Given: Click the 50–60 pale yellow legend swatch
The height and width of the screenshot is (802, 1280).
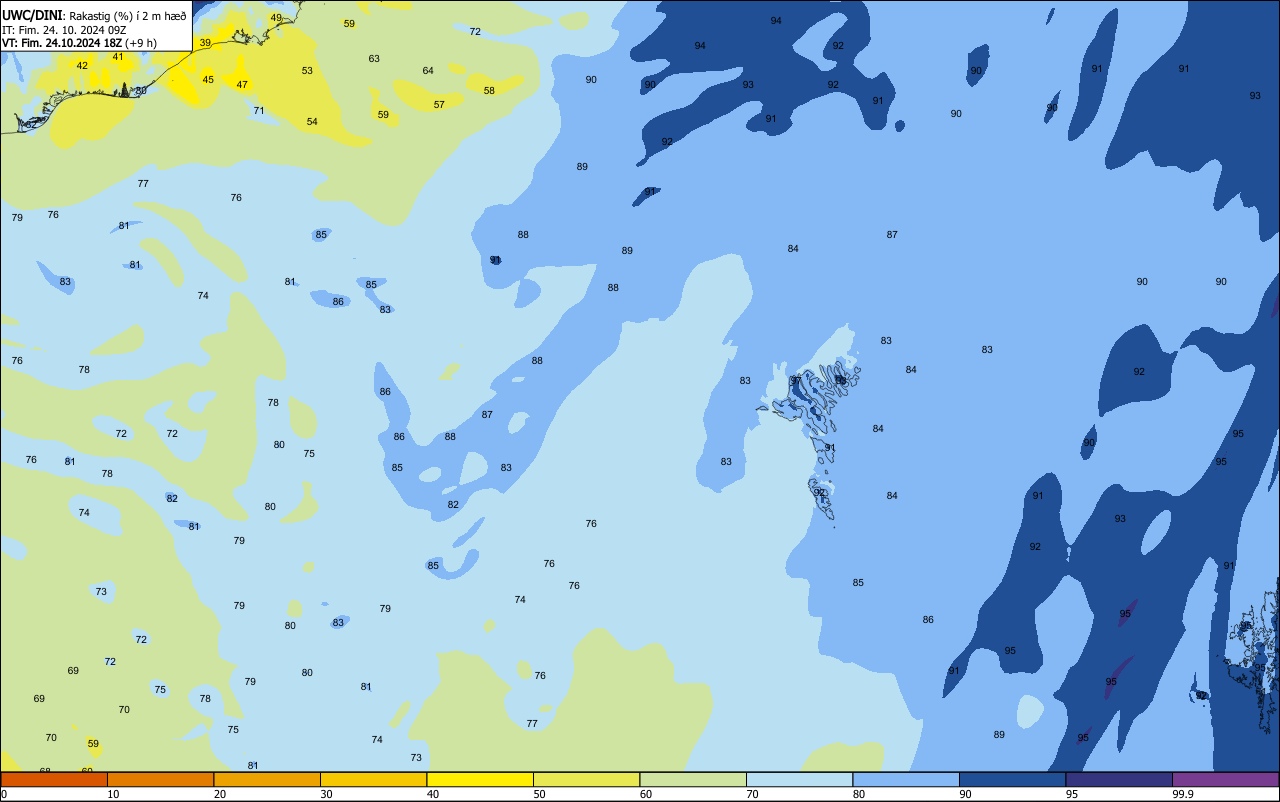Looking at the screenshot, I should click(586, 779).
